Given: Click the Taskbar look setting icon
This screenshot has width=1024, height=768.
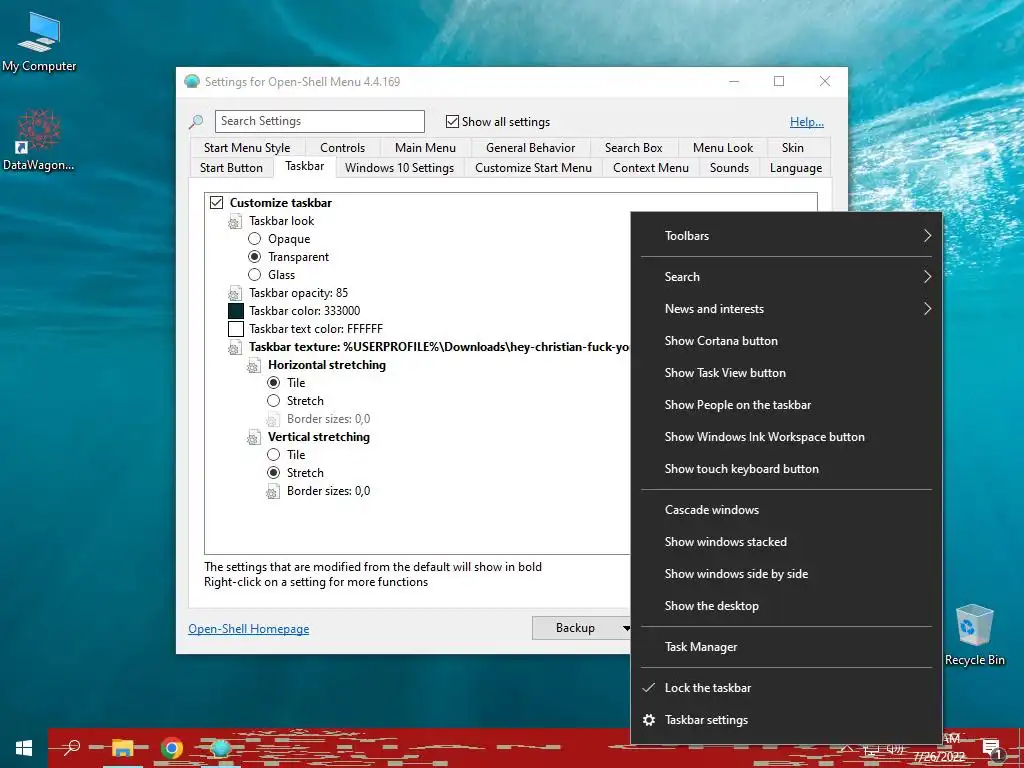Looking at the screenshot, I should (235, 221).
